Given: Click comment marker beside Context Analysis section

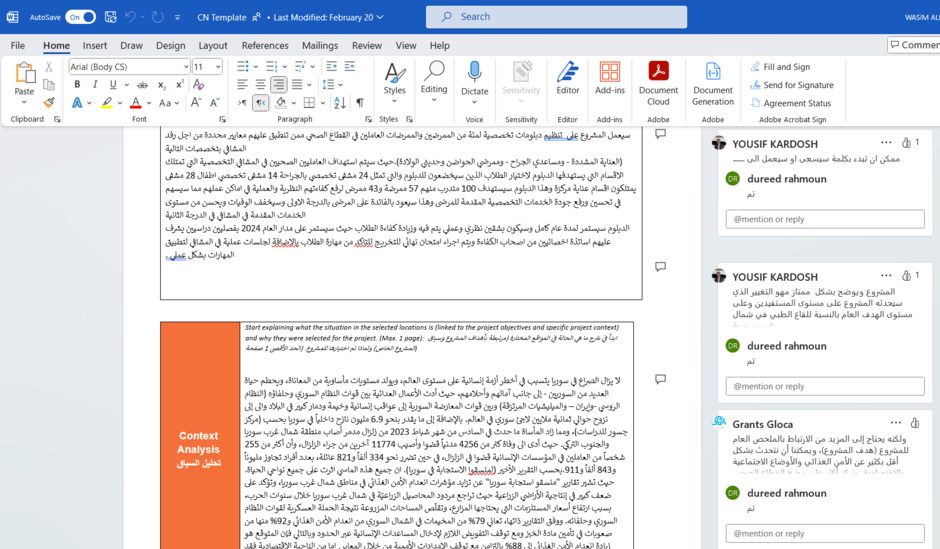Looking at the screenshot, I should click(661, 379).
